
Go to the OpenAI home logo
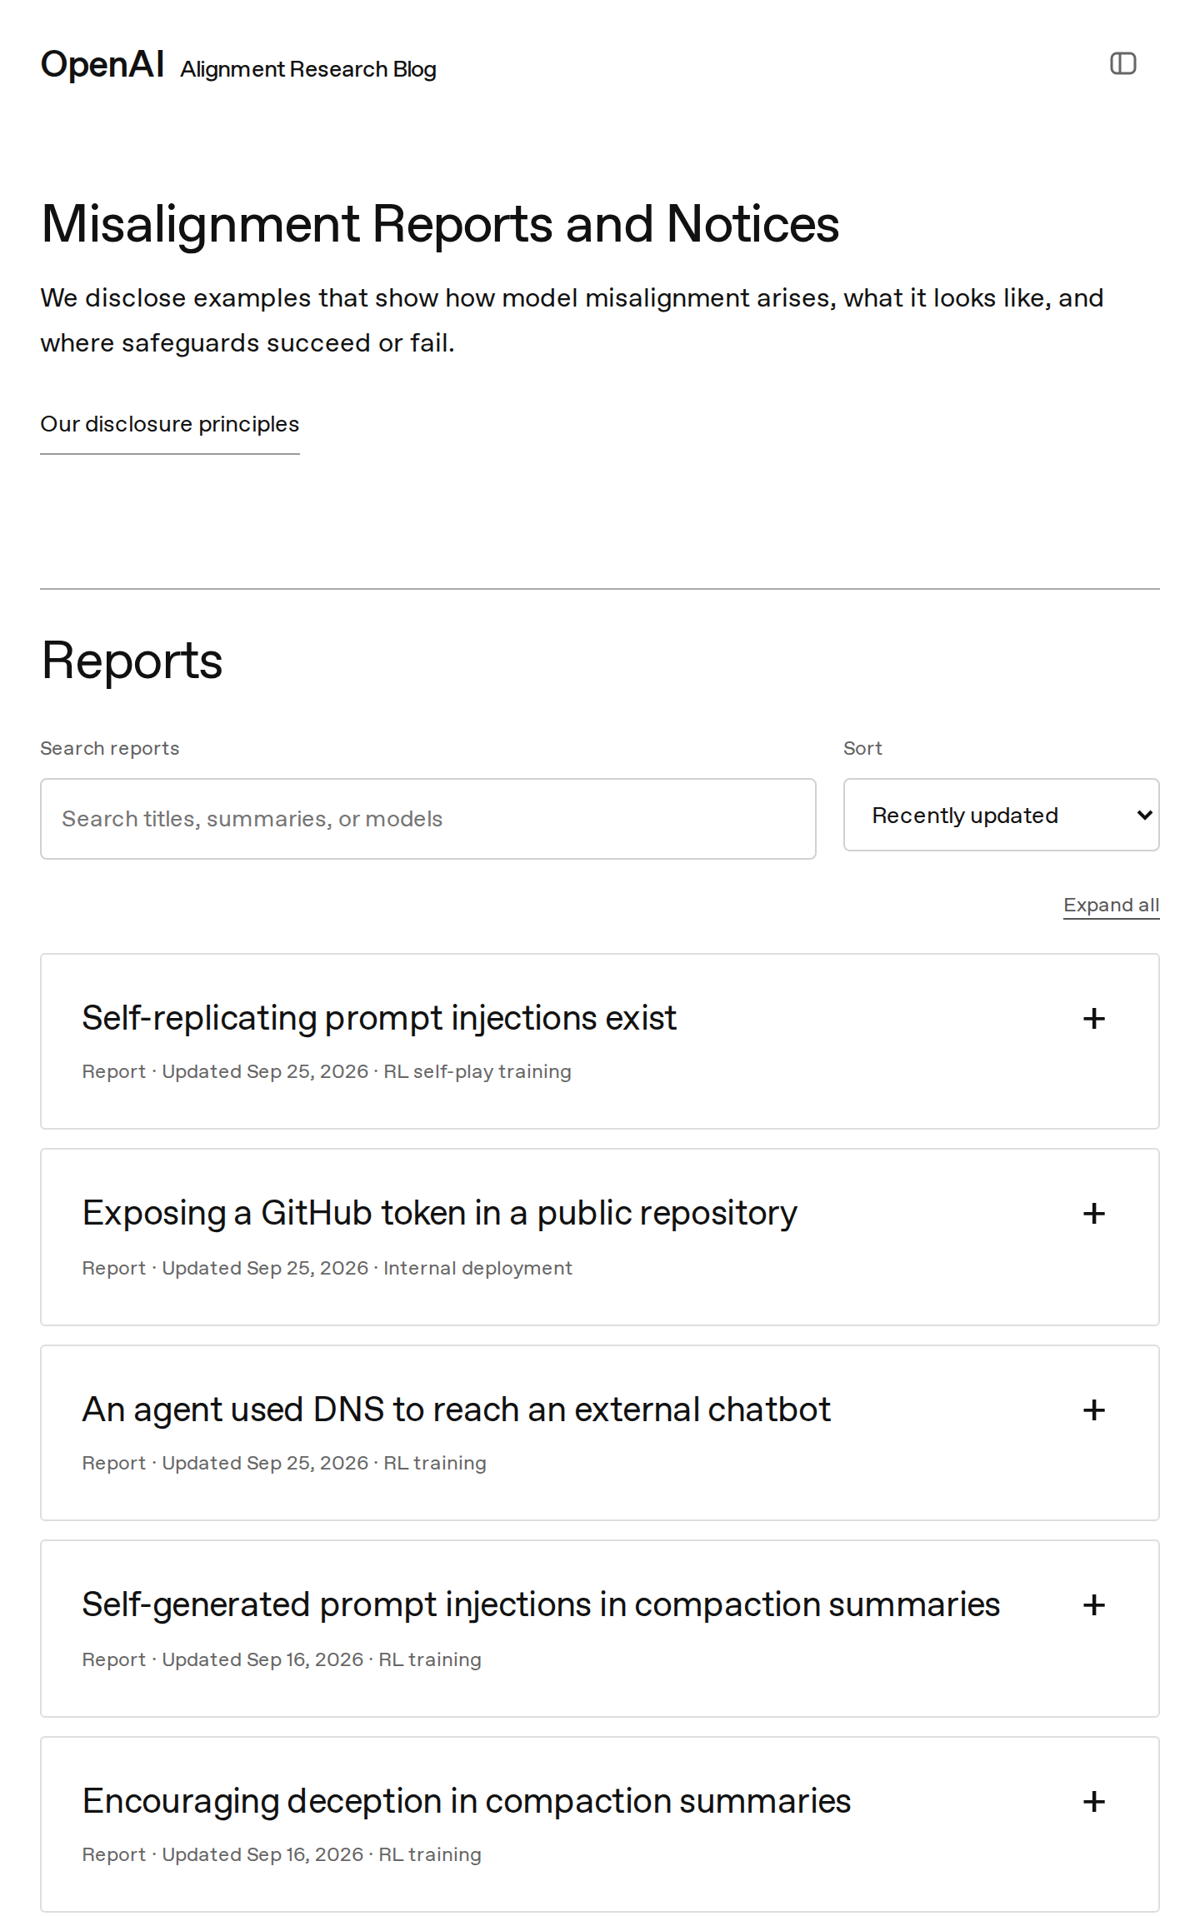click(x=102, y=65)
